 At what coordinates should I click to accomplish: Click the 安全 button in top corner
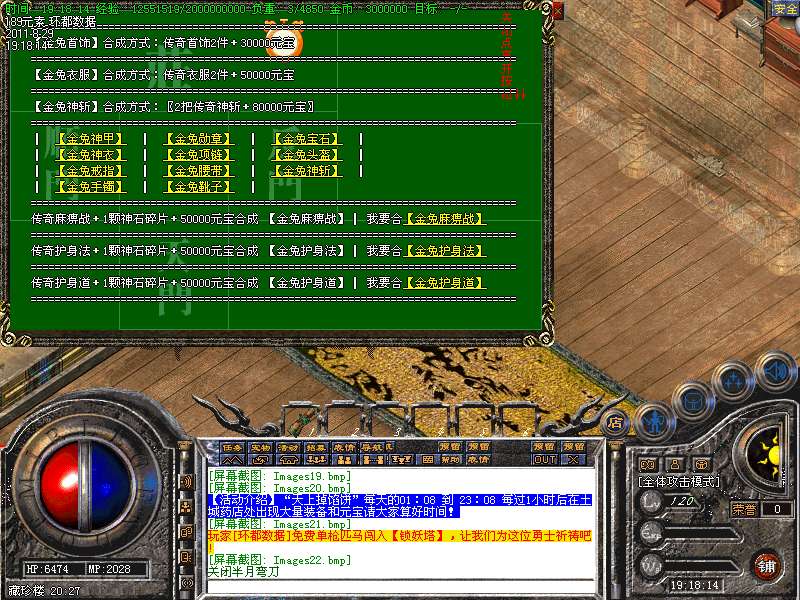point(785,9)
